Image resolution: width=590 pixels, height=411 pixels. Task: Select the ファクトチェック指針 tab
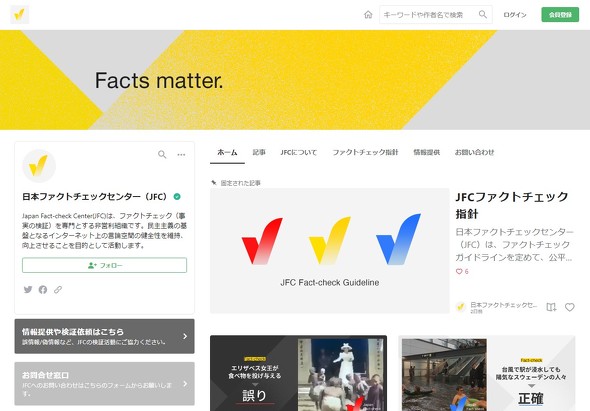click(x=365, y=152)
